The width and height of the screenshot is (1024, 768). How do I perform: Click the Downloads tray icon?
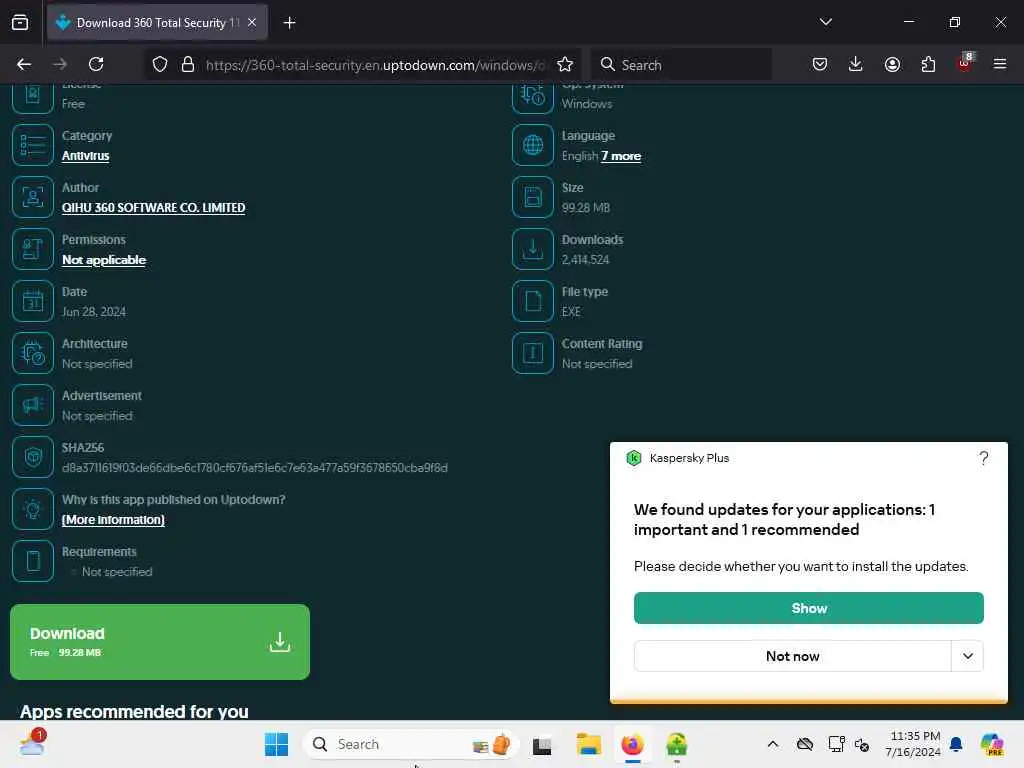point(533,249)
